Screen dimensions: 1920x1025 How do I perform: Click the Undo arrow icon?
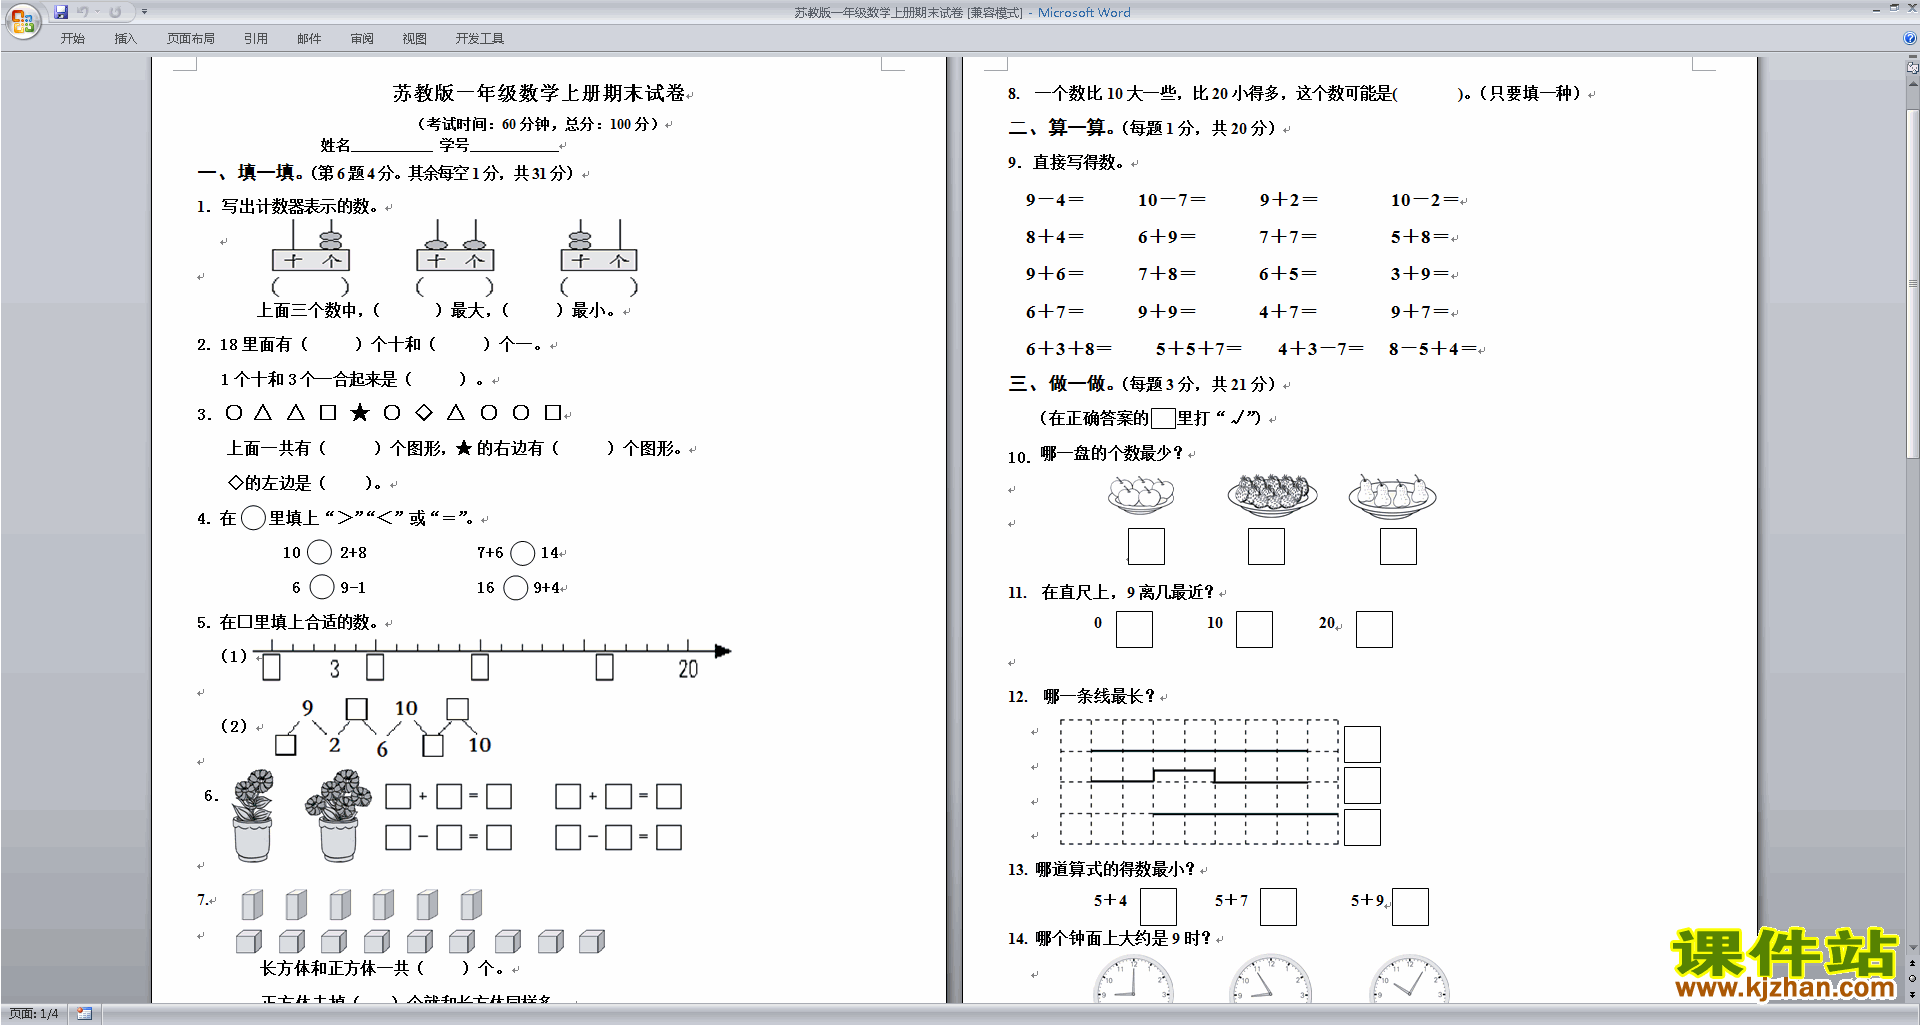point(83,12)
